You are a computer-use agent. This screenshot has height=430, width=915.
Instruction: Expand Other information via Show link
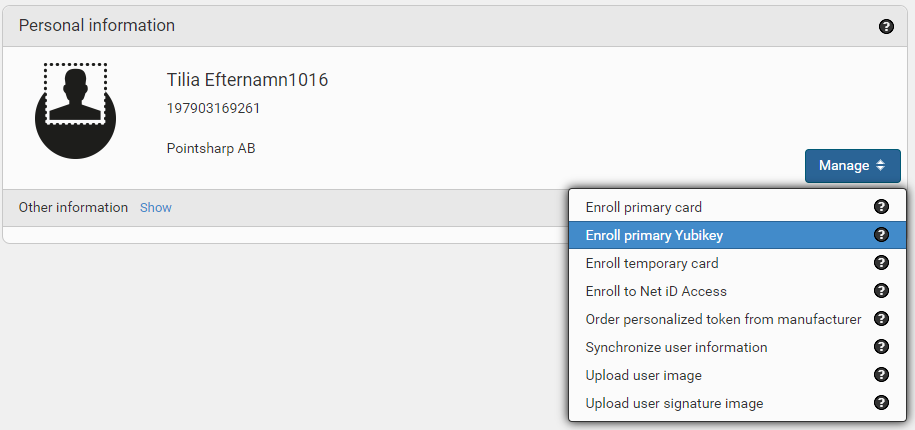click(156, 208)
